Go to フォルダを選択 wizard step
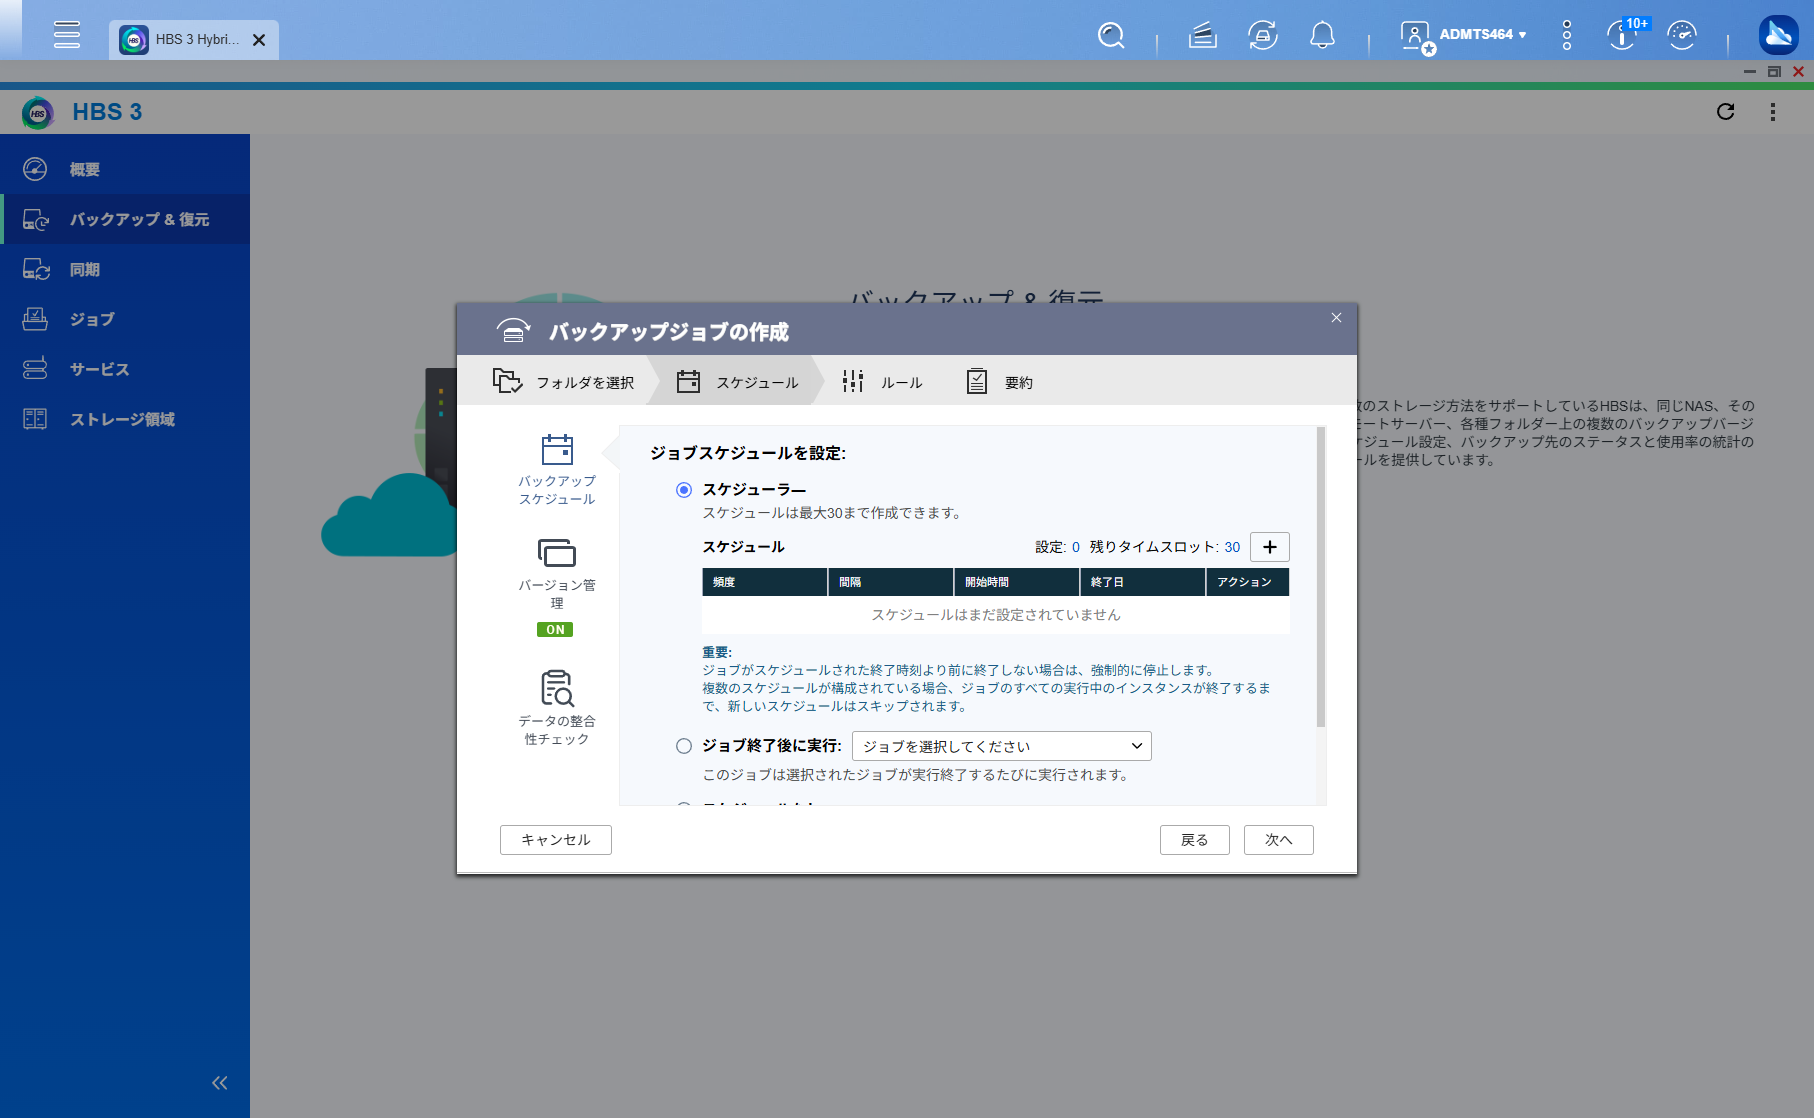This screenshot has width=1814, height=1118. pos(563,381)
